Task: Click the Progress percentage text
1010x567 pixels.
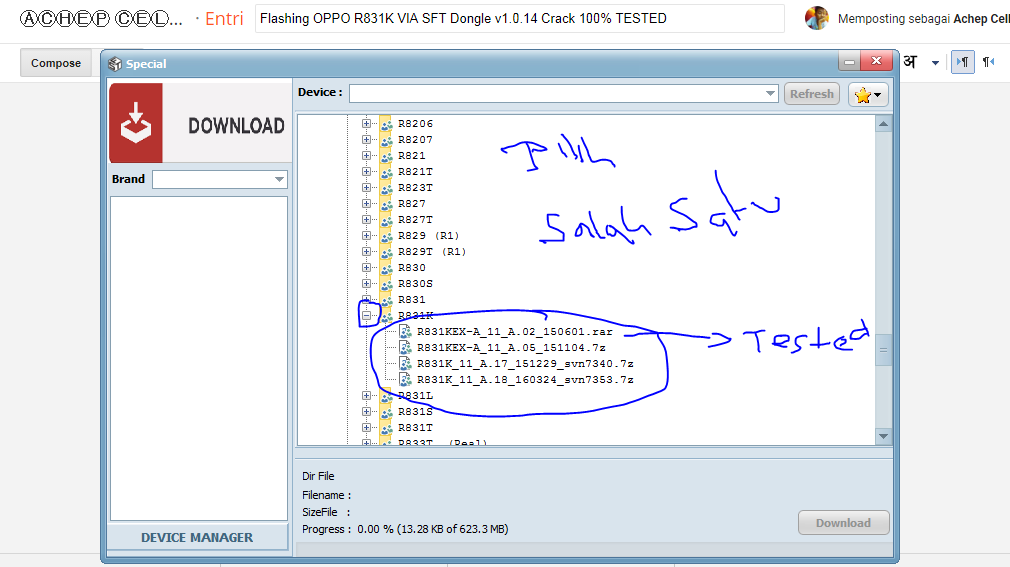Action: [432, 529]
